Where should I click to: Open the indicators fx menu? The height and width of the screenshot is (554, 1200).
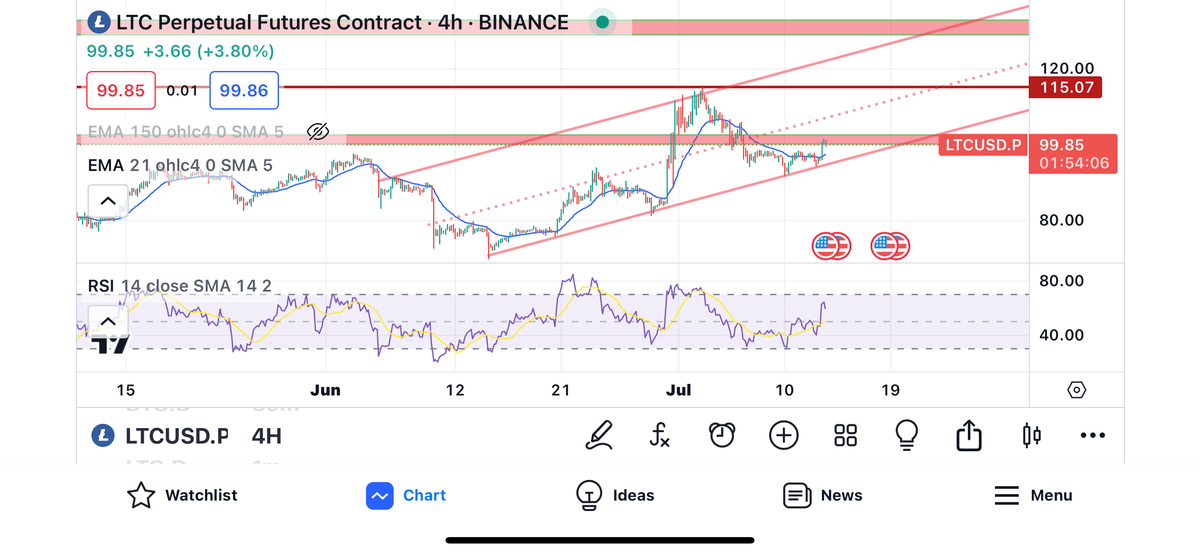(x=659, y=435)
